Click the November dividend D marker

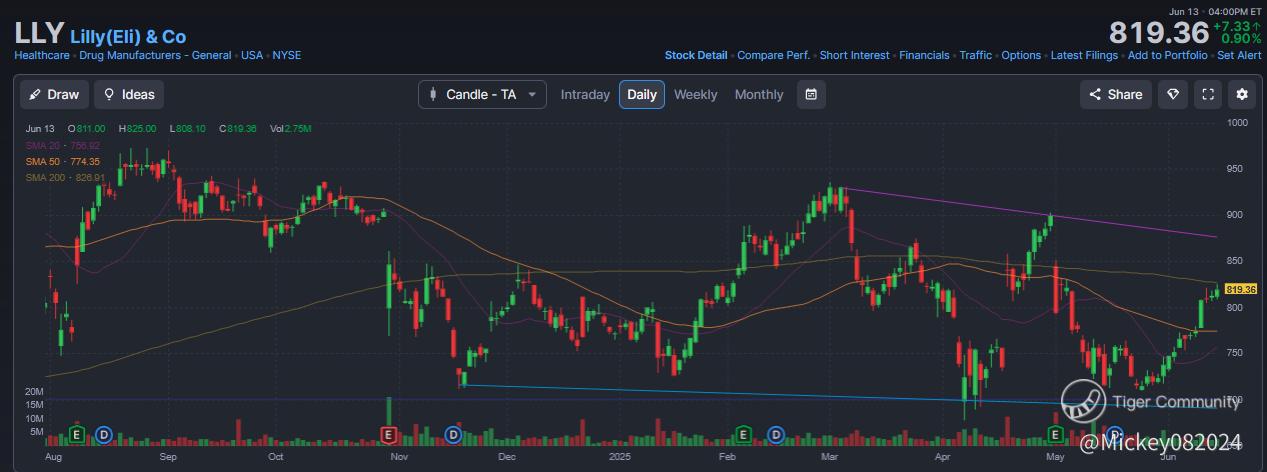coord(452,434)
